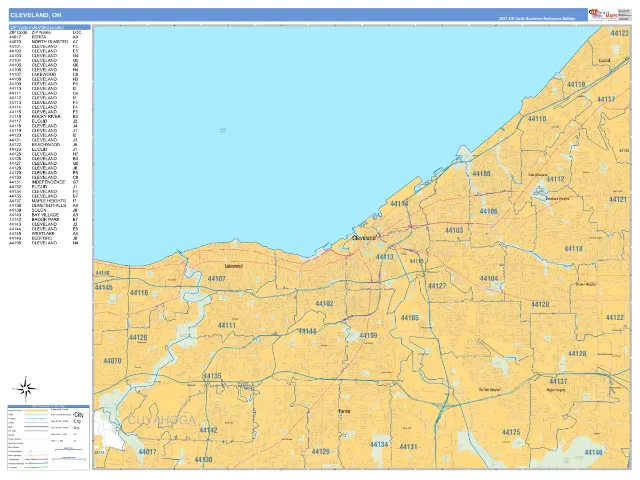Click ZIP label 44125 on the map

(511, 432)
